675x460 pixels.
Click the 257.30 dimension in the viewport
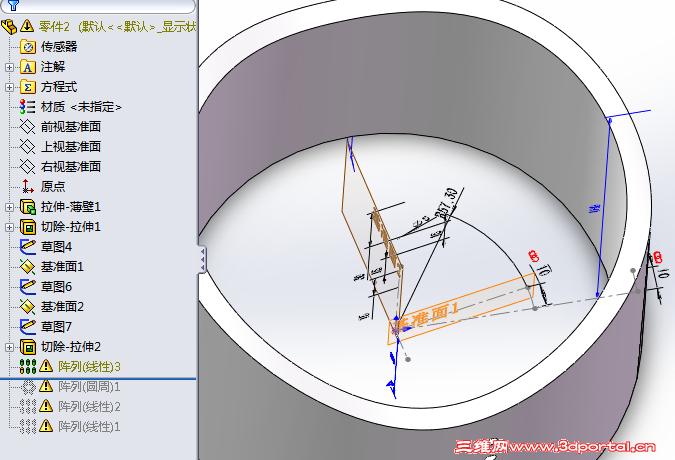point(446,202)
